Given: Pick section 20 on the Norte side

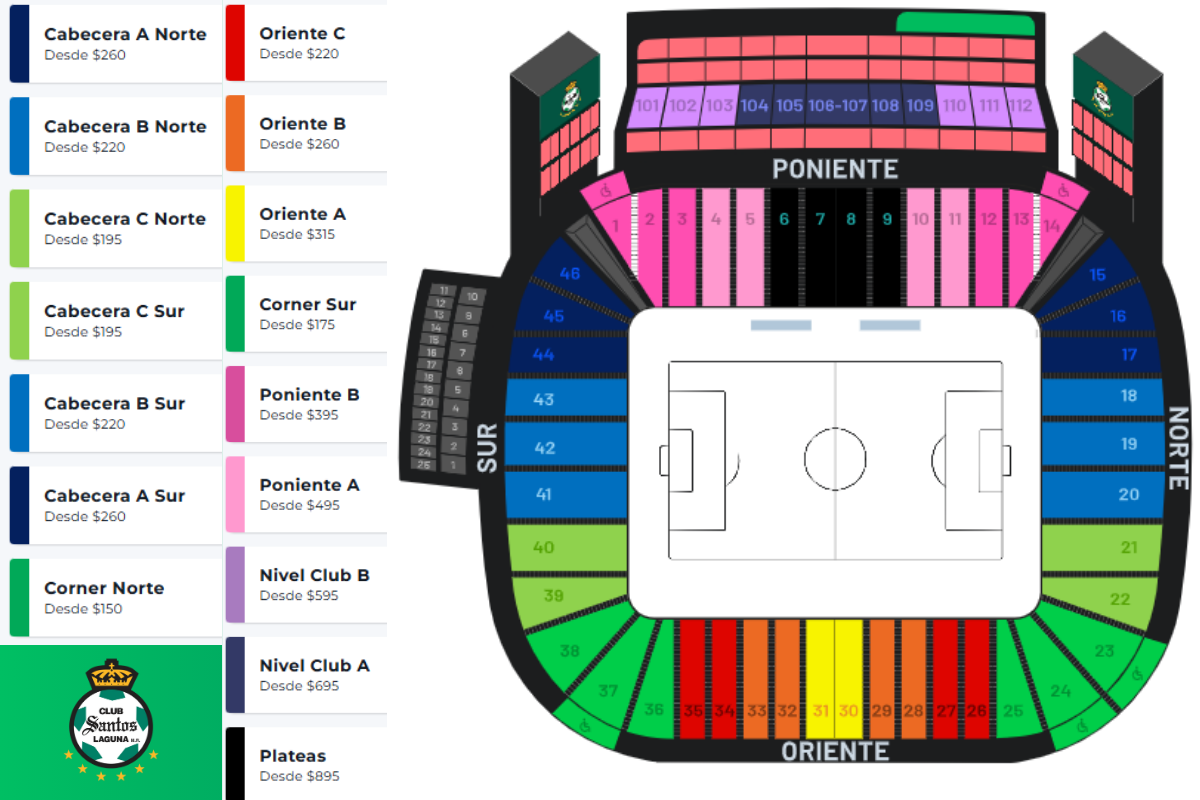Looking at the screenshot, I should point(1129,494).
